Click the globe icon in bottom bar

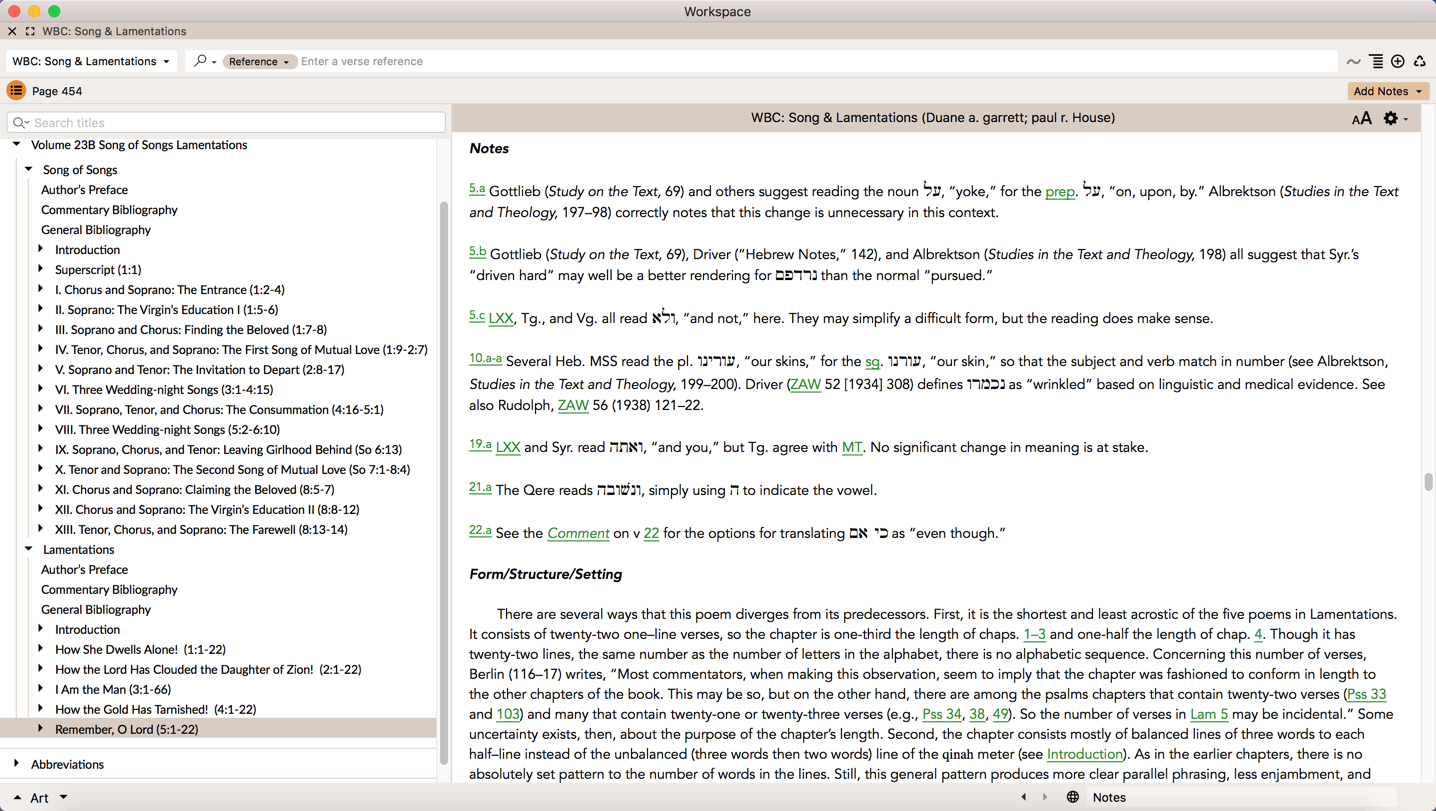1072,797
